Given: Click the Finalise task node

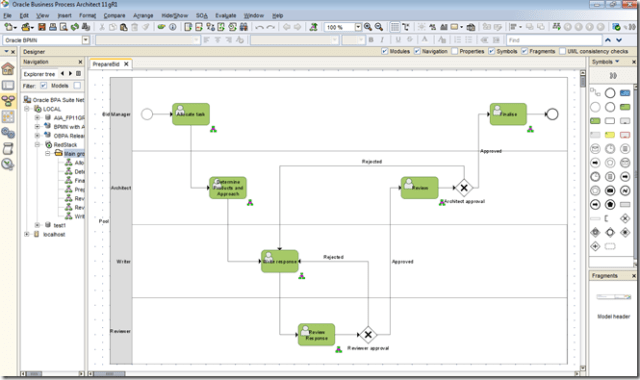Looking at the screenshot, I should 508,114.
